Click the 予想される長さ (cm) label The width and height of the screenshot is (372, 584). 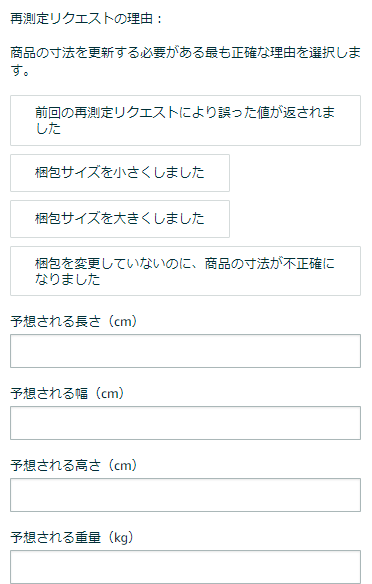(74, 321)
